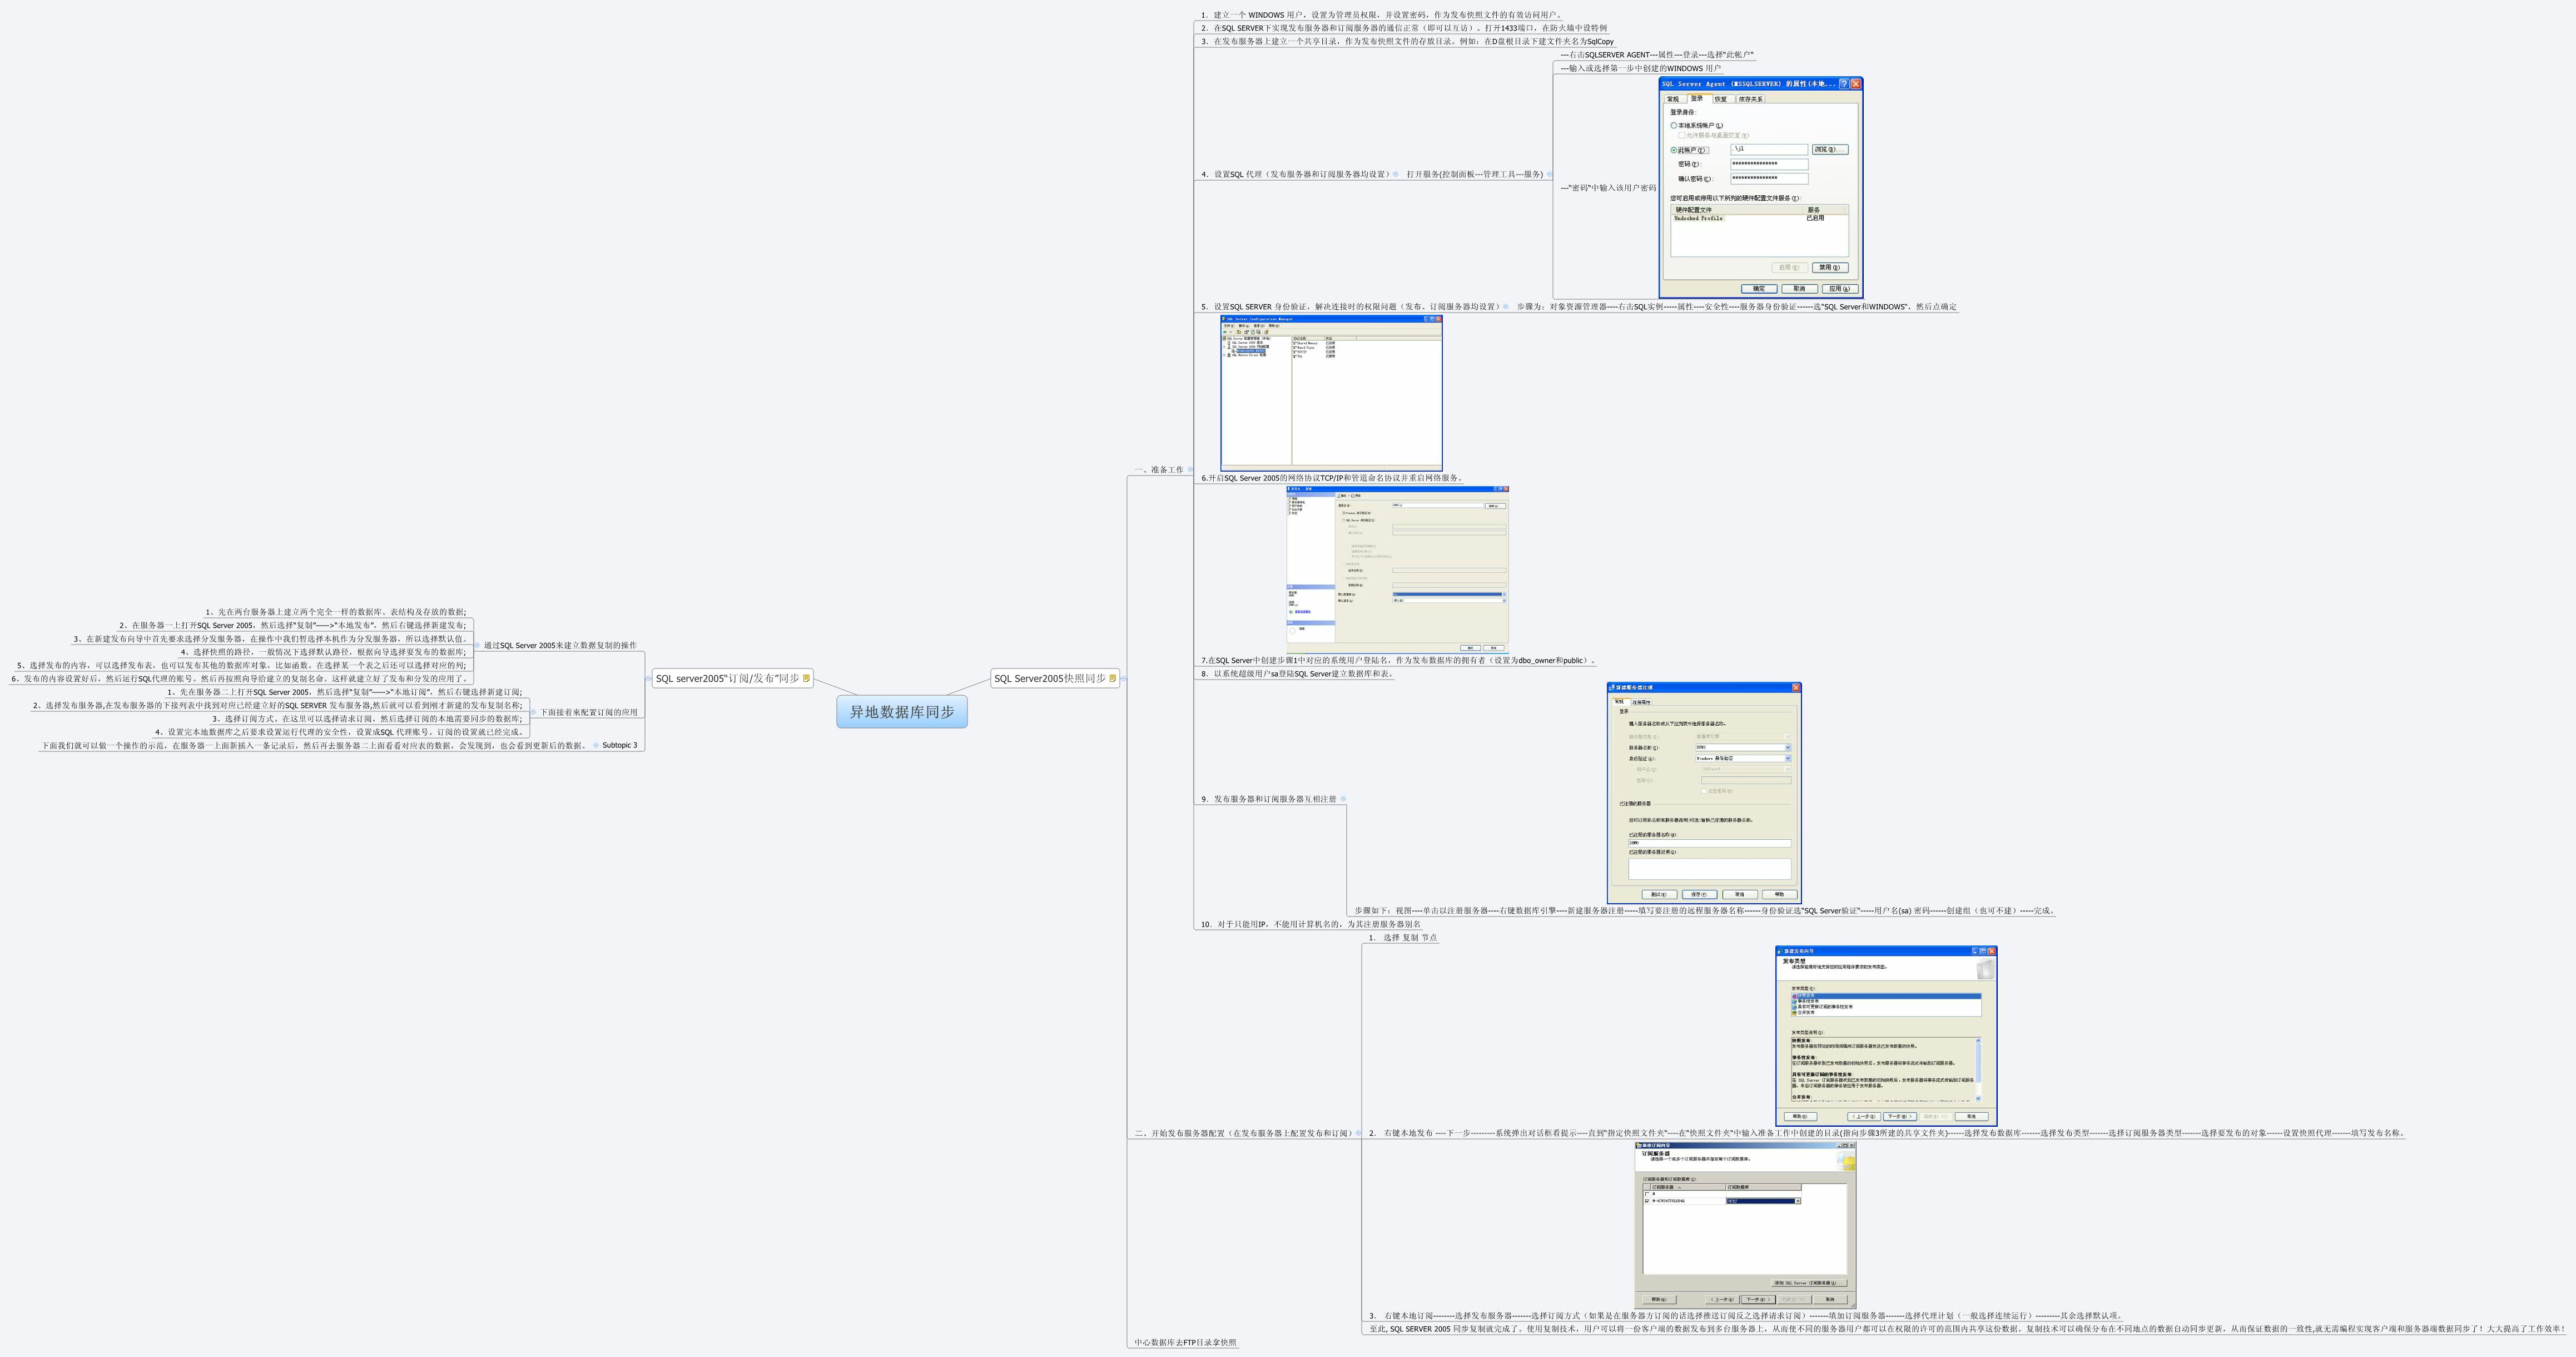Close SQL Server Agent properties dialog
The width and height of the screenshot is (2576, 1357).
pos(1856,84)
